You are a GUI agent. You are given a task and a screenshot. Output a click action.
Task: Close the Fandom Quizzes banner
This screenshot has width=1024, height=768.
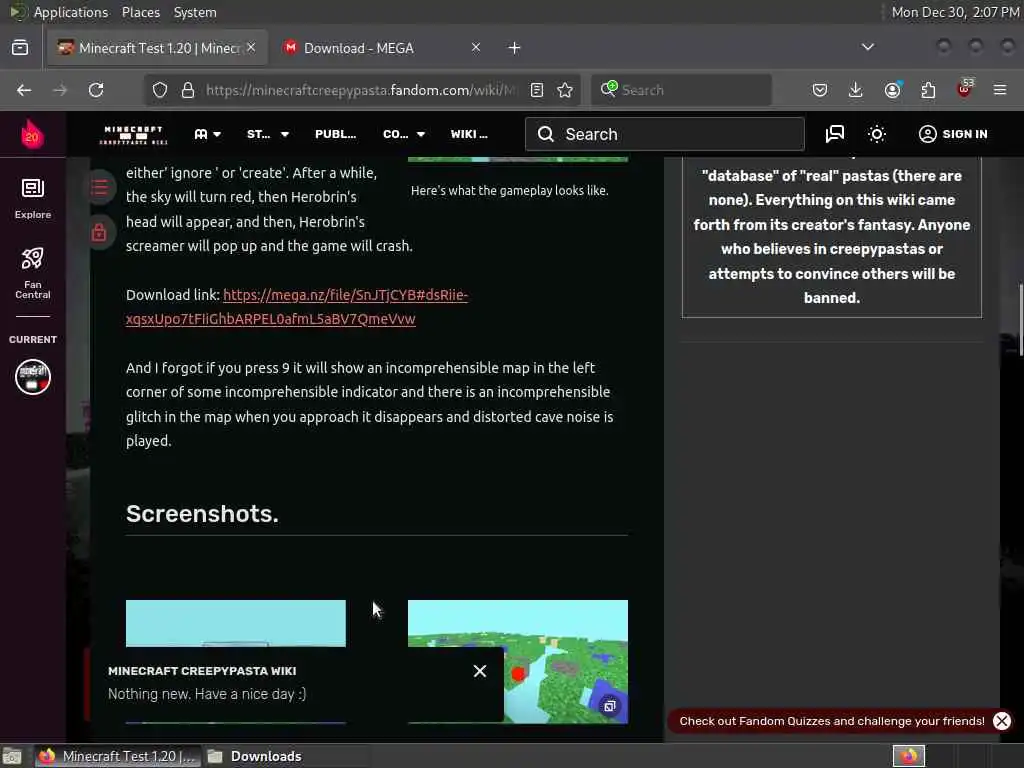1002,721
